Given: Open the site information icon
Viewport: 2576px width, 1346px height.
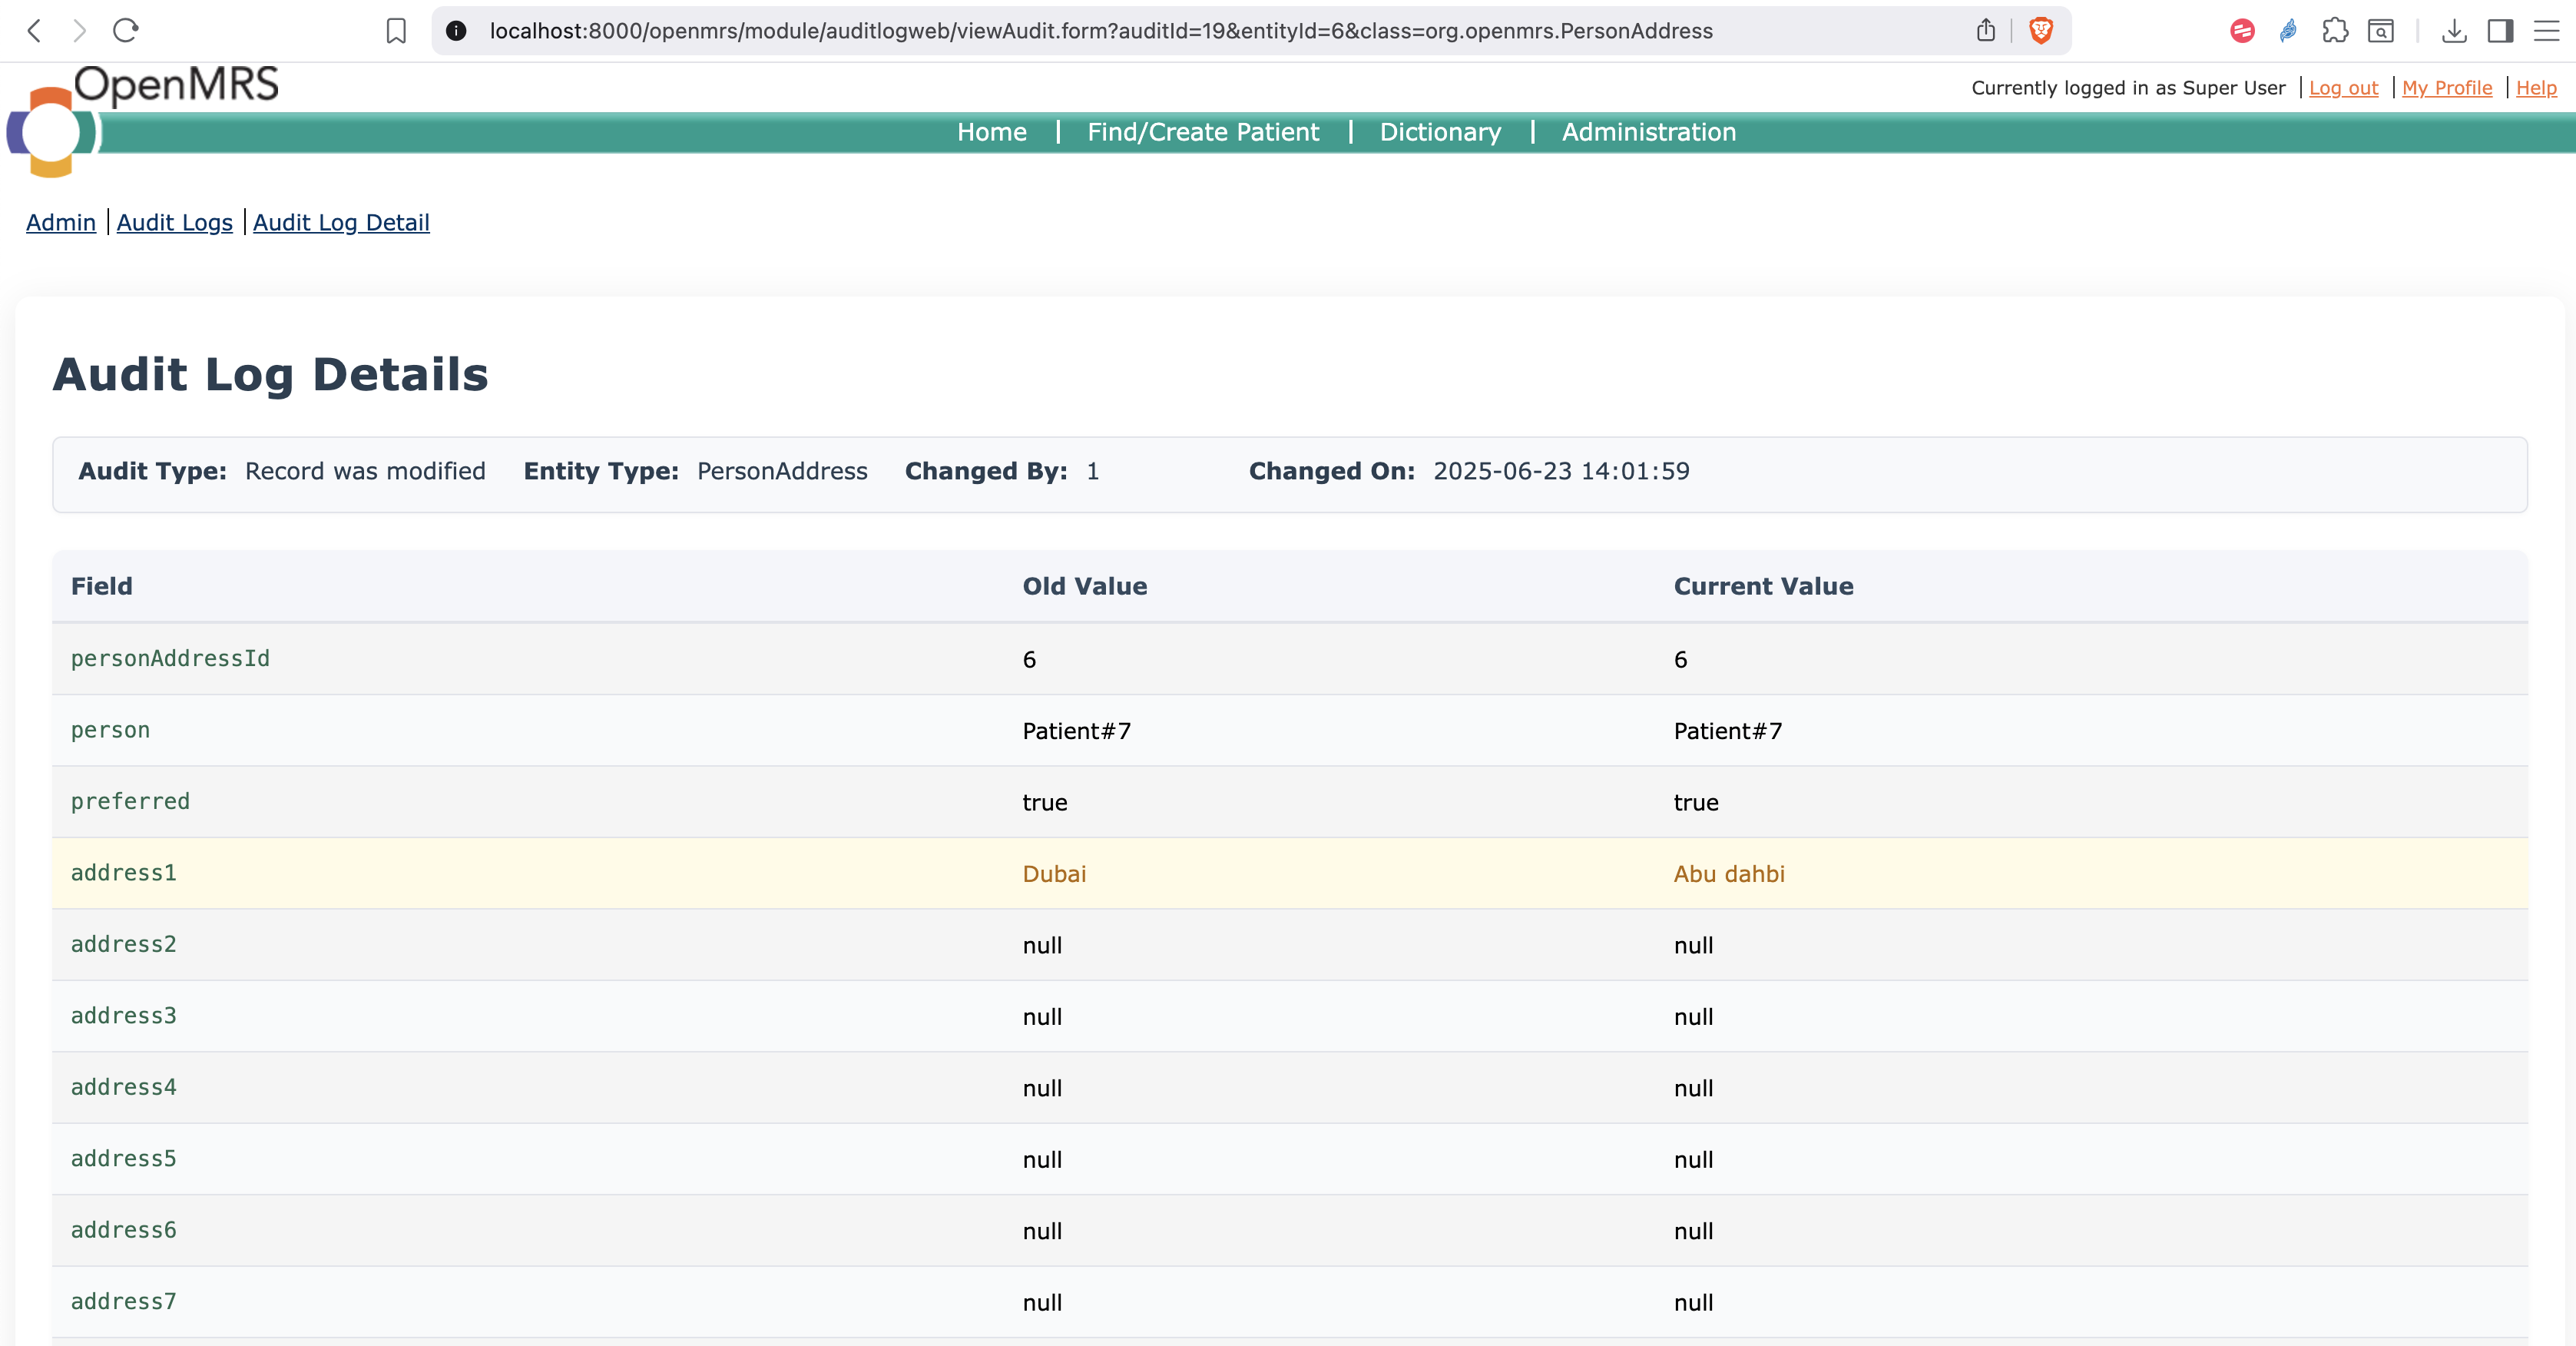Looking at the screenshot, I should [456, 31].
